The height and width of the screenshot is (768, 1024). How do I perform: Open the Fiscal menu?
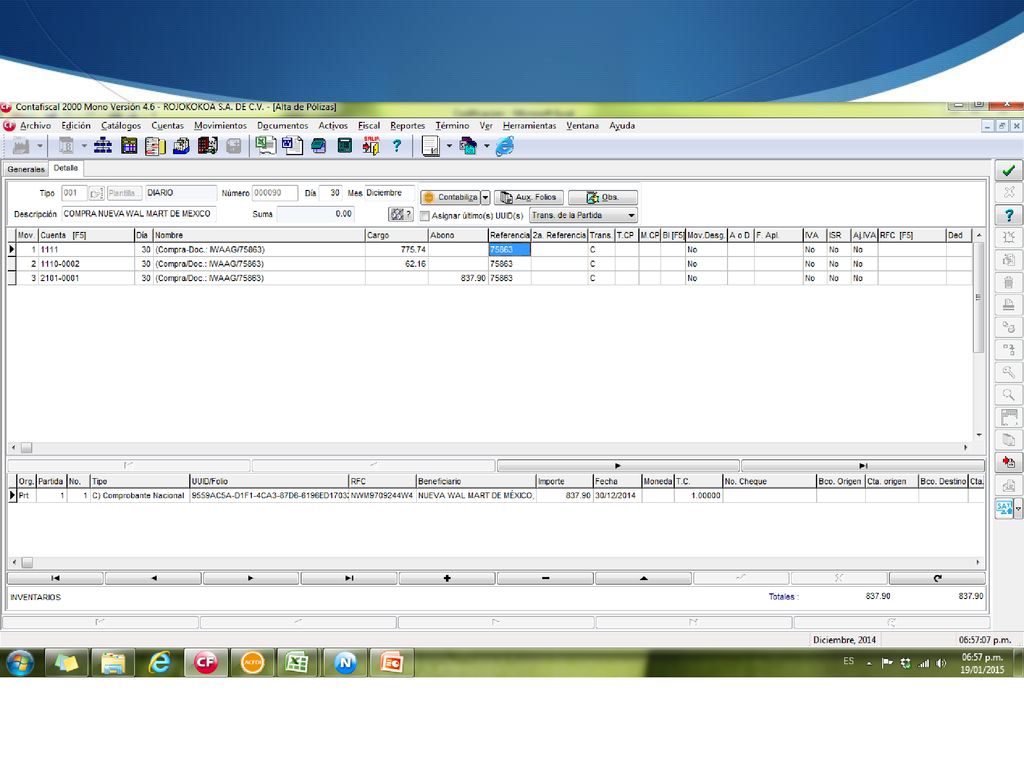point(369,125)
